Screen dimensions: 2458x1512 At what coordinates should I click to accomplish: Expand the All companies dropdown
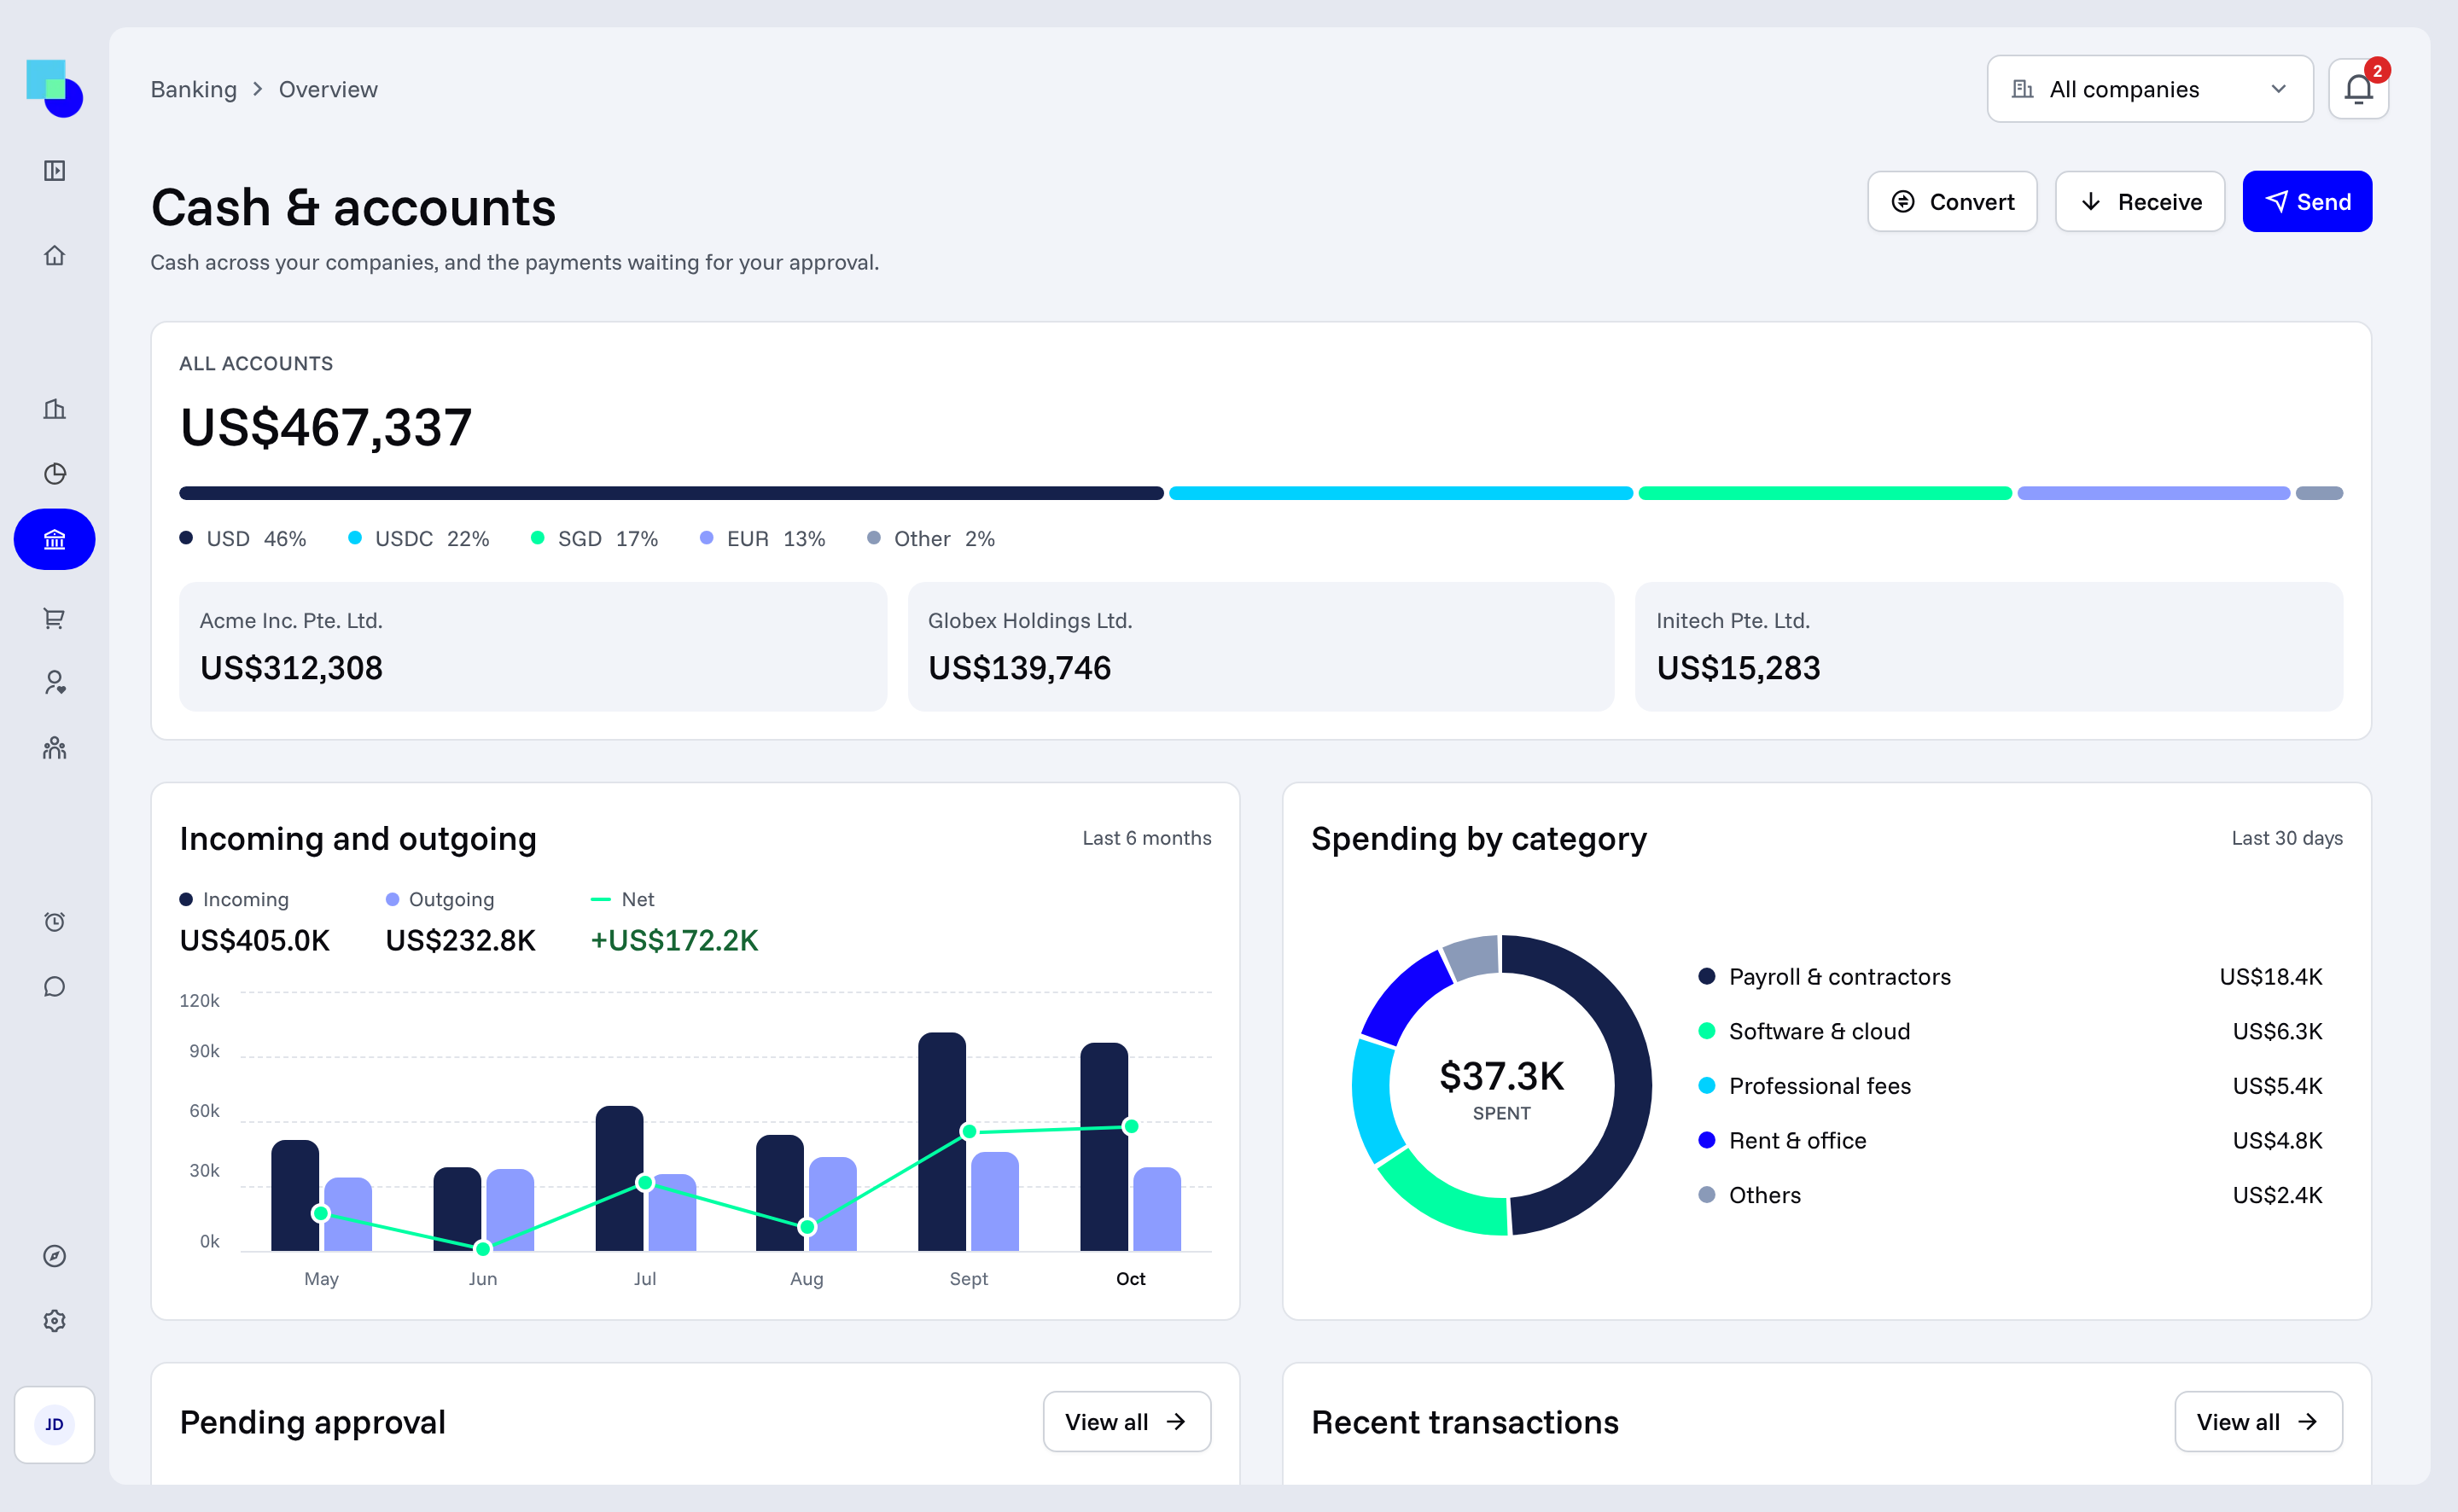tap(2150, 89)
